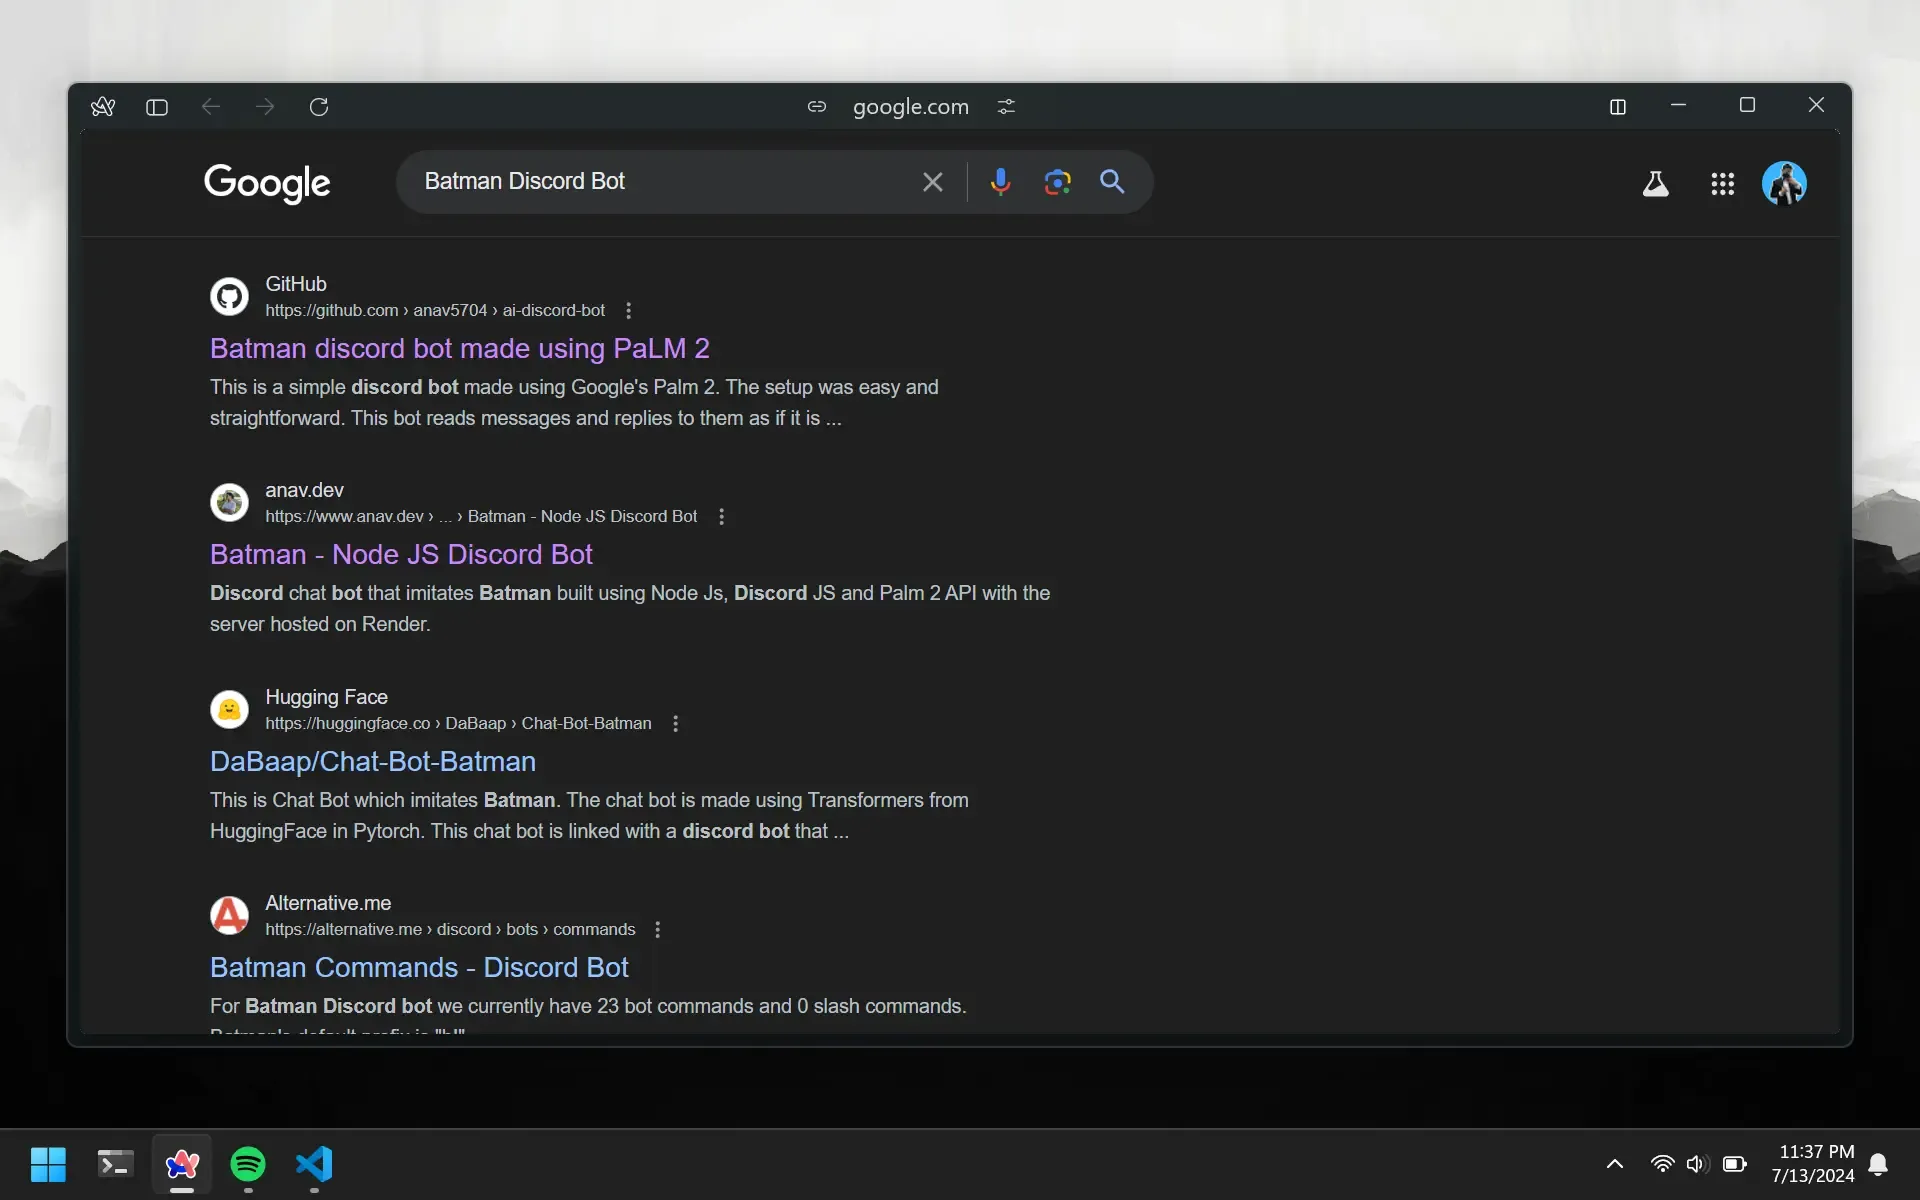
Task: Select the Batman Commands Discord Bot result
Action: tap(419, 966)
